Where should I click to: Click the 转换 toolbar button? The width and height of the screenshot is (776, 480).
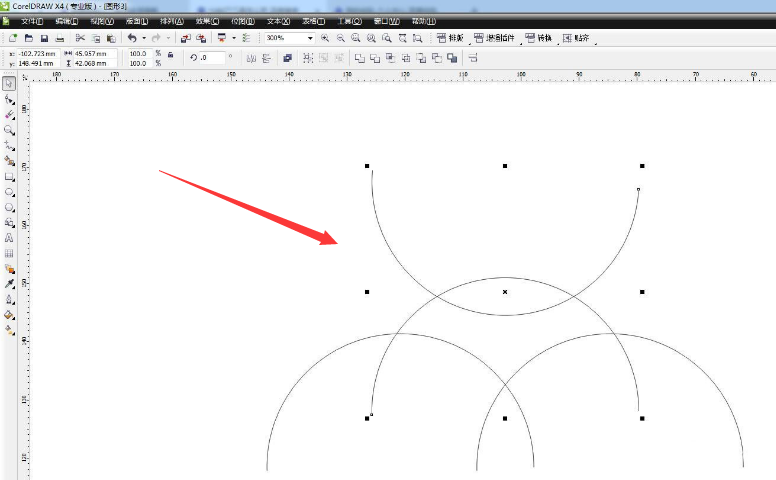tap(538, 38)
